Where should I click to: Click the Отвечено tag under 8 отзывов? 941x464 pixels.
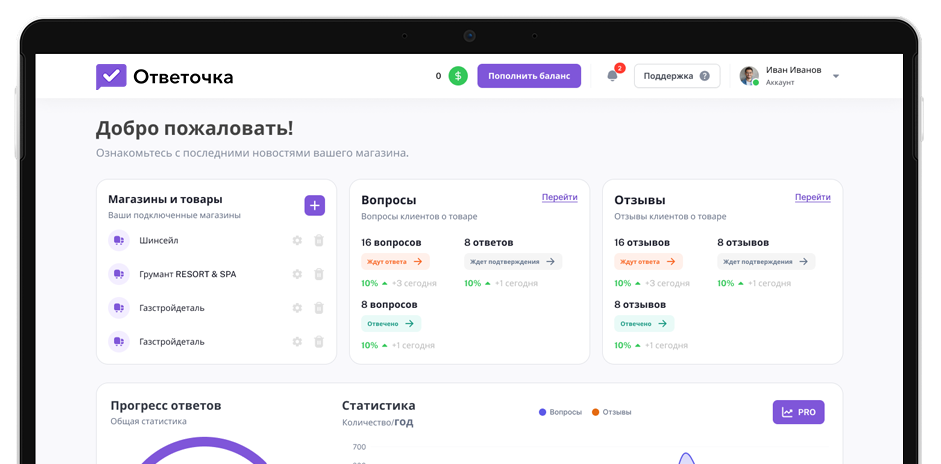point(644,324)
